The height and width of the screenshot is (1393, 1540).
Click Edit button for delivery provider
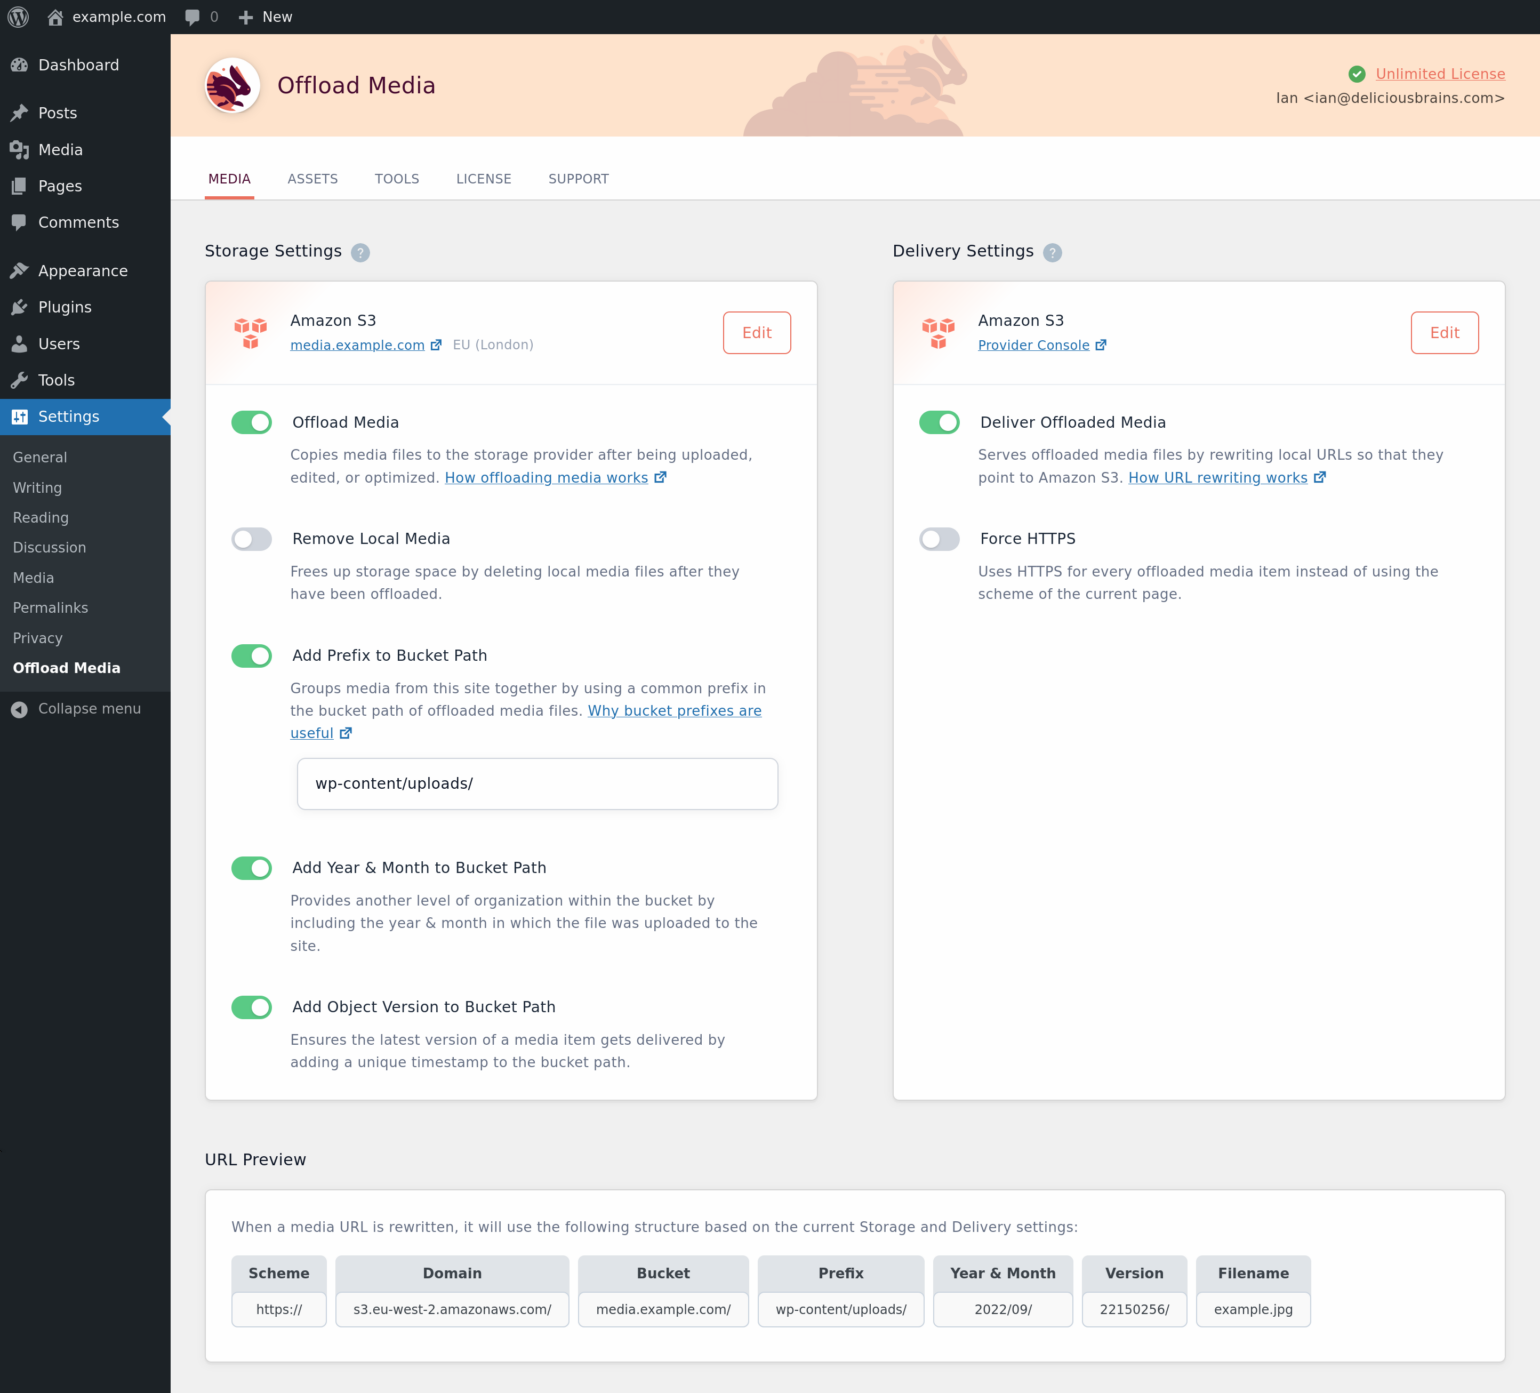tap(1445, 333)
